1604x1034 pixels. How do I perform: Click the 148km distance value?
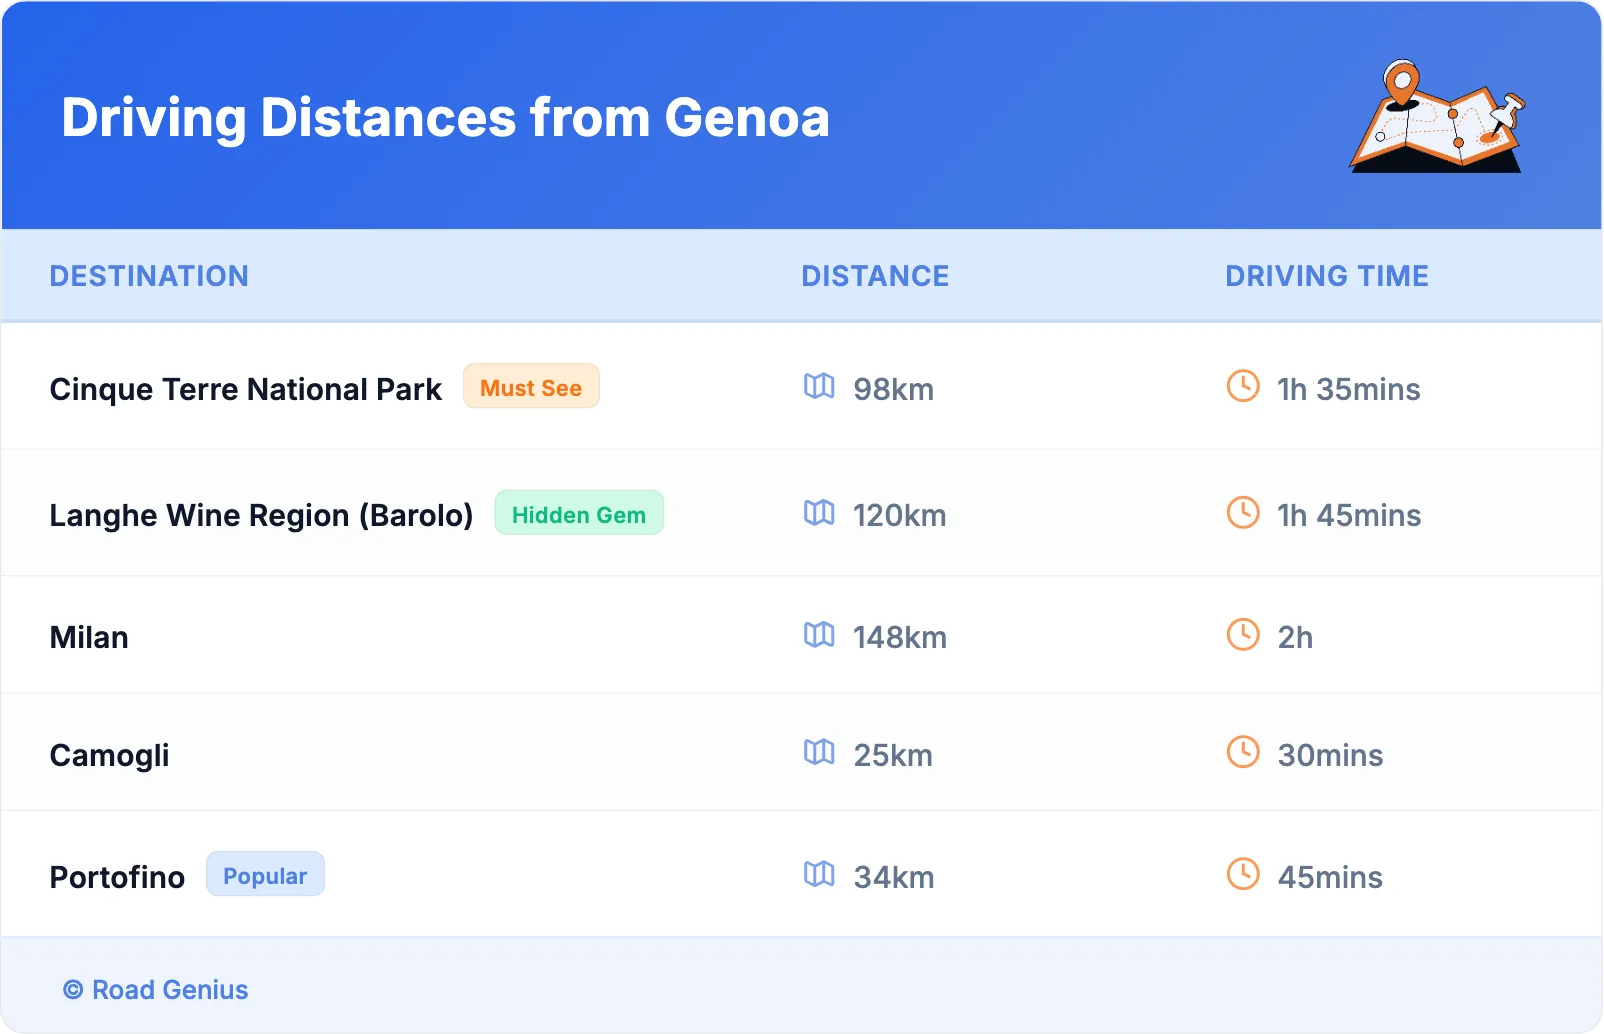click(900, 637)
